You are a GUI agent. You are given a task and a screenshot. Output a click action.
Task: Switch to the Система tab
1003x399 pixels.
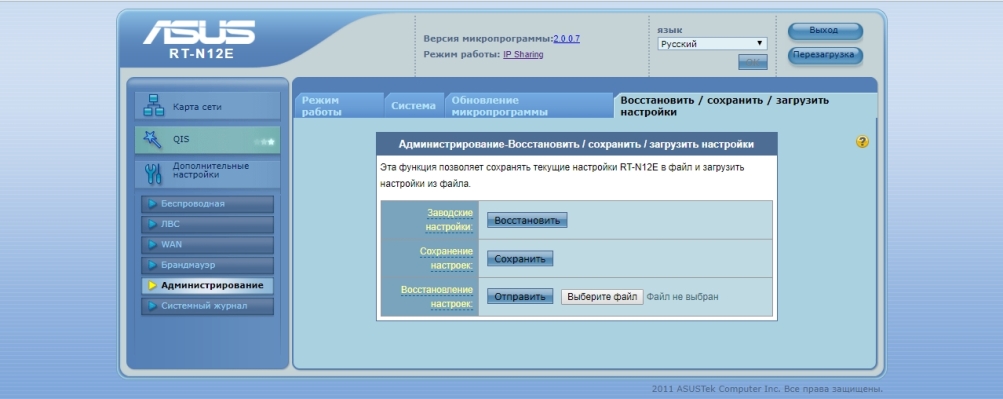tap(414, 106)
